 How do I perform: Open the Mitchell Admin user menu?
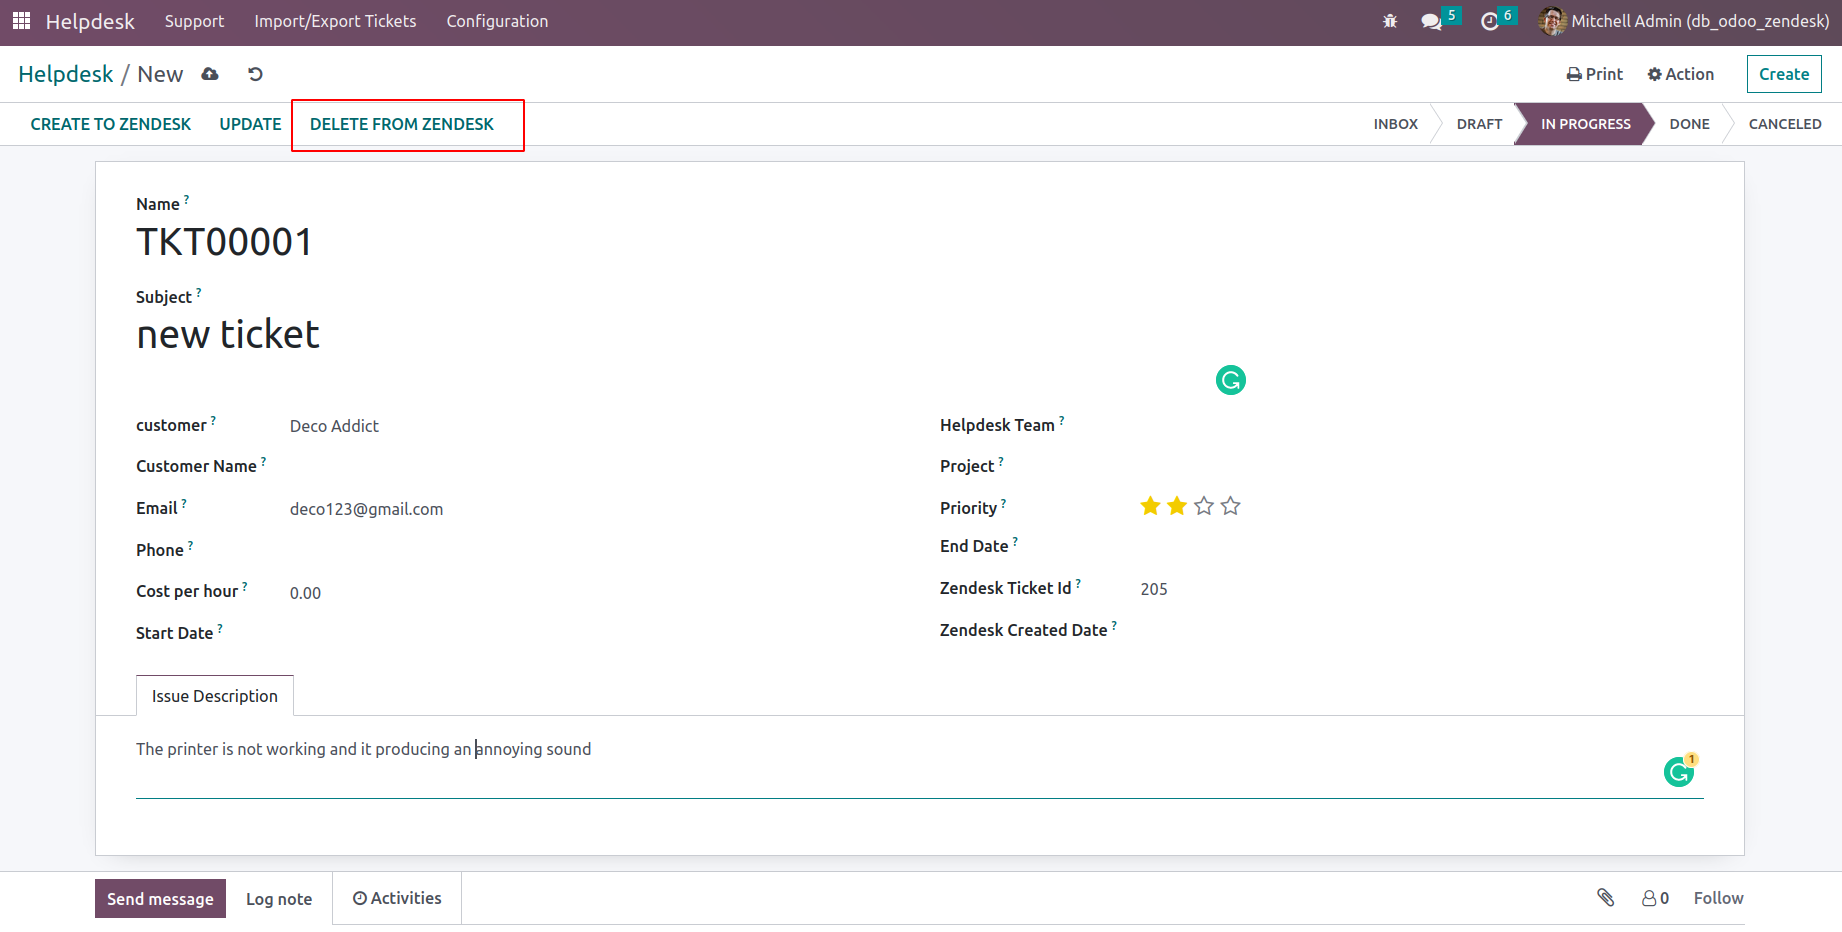(1685, 21)
